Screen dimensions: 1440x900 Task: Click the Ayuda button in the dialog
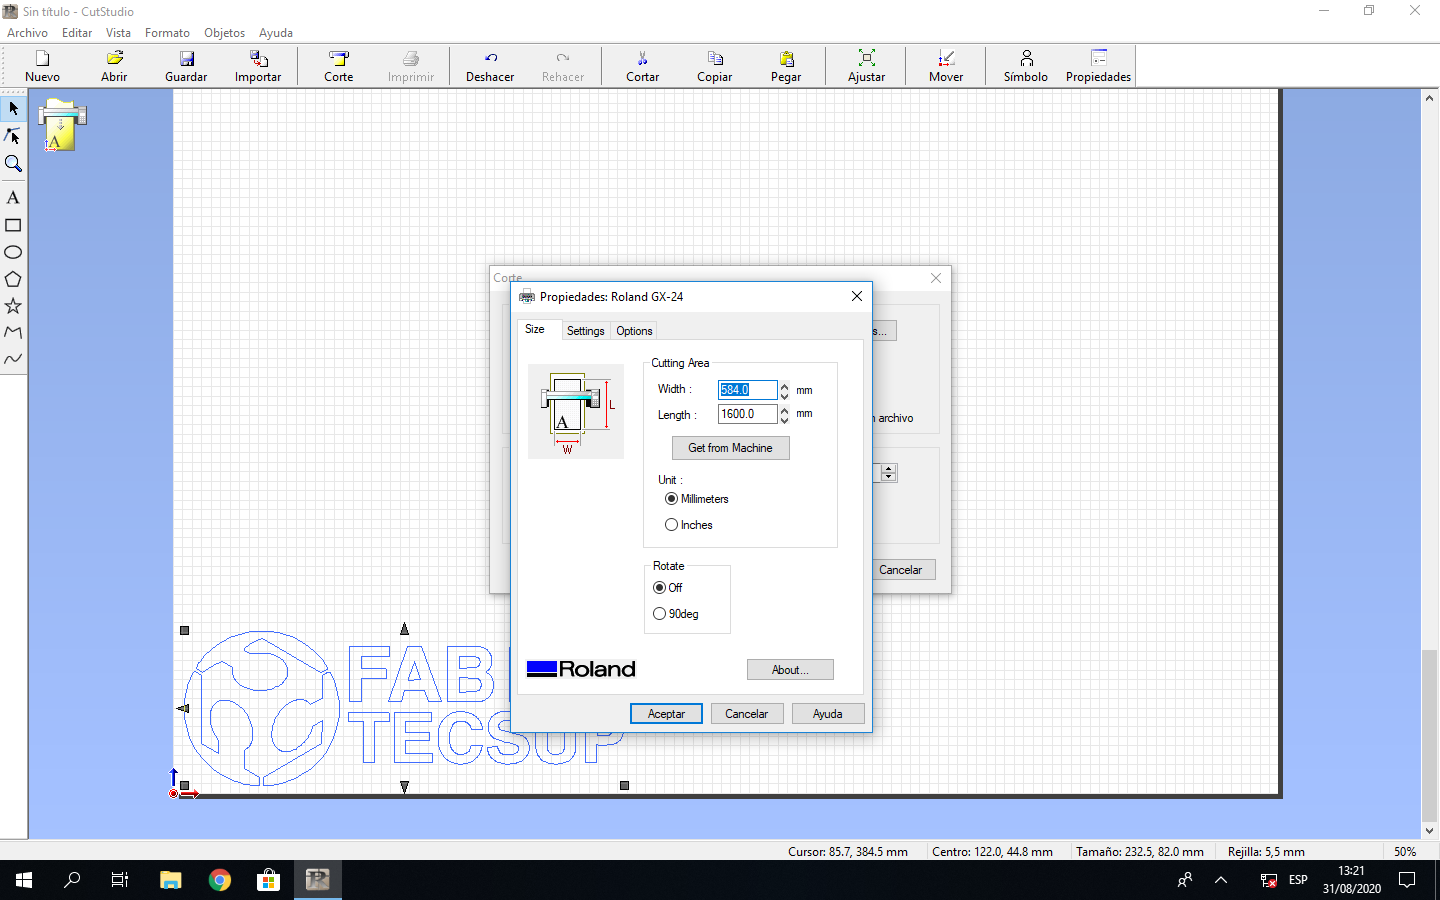coord(828,714)
